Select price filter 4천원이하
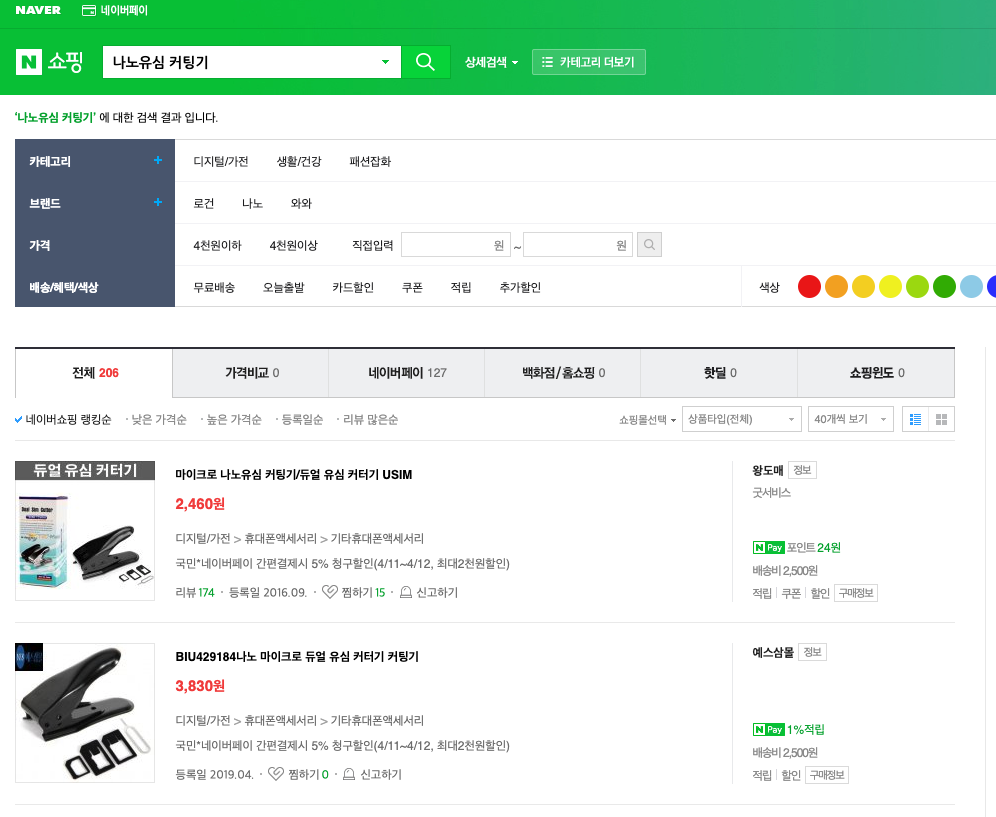996x817 pixels. [x=217, y=245]
